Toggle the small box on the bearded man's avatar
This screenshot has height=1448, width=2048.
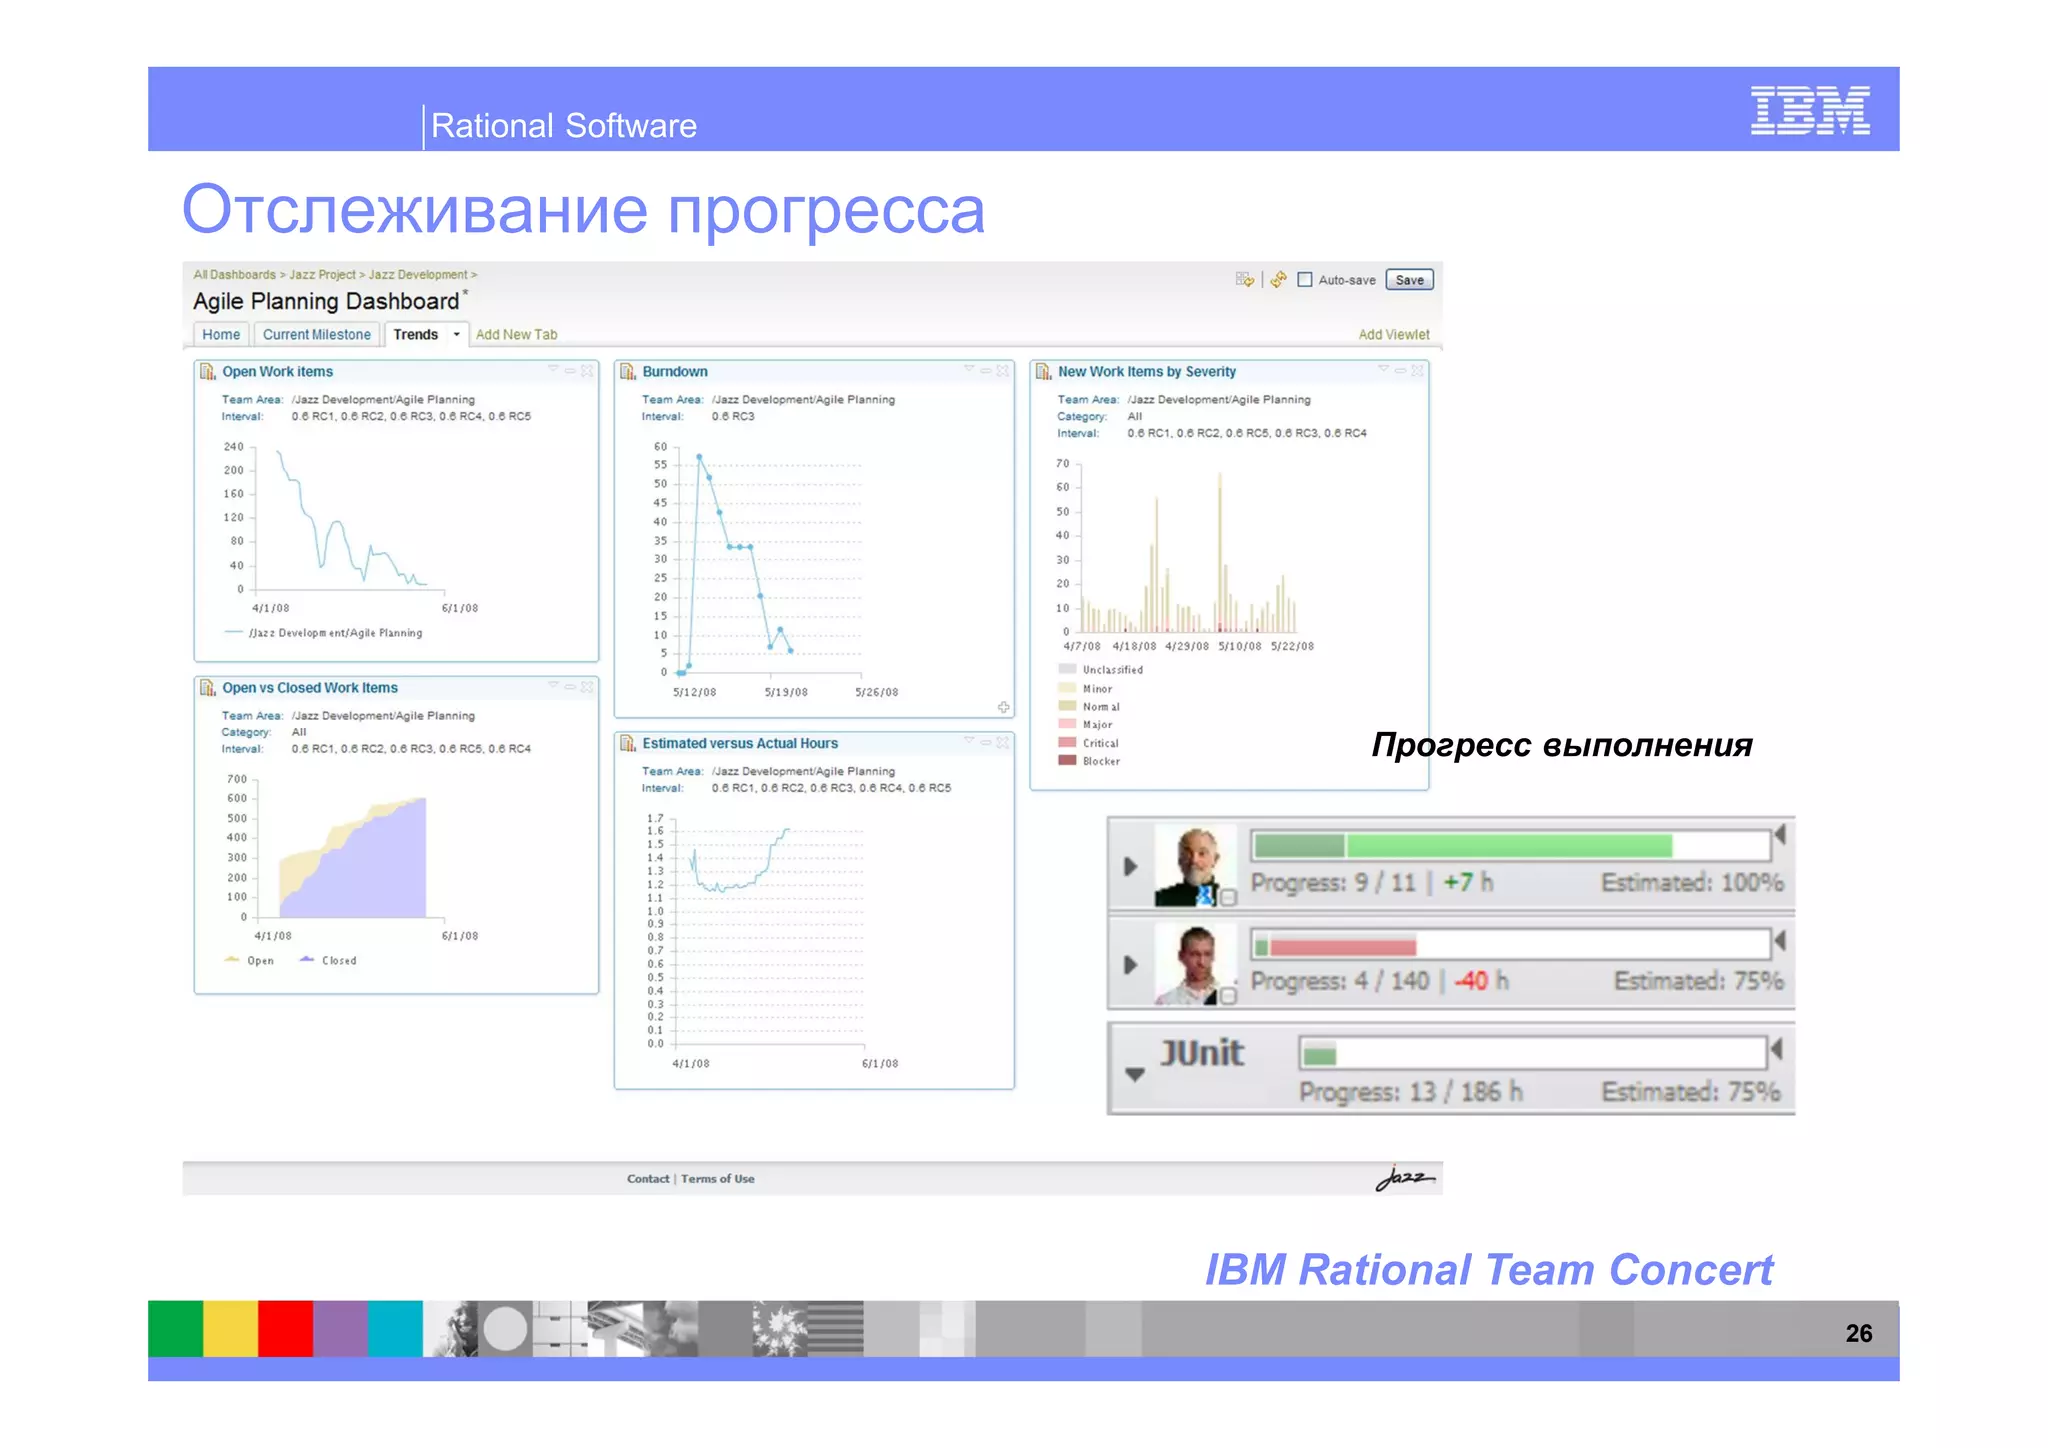point(1229,897)
